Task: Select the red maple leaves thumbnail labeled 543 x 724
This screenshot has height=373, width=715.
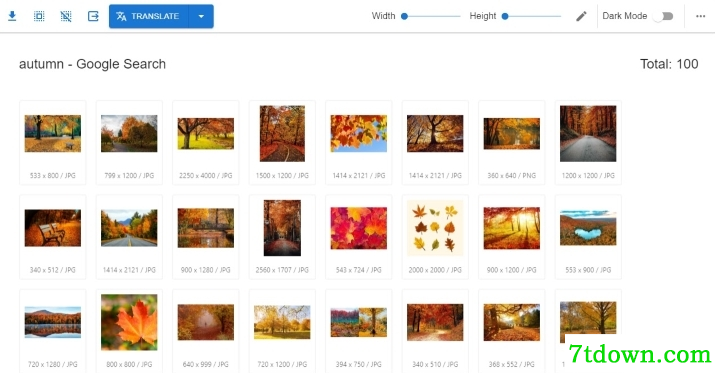Action: (x=359, y=228)
